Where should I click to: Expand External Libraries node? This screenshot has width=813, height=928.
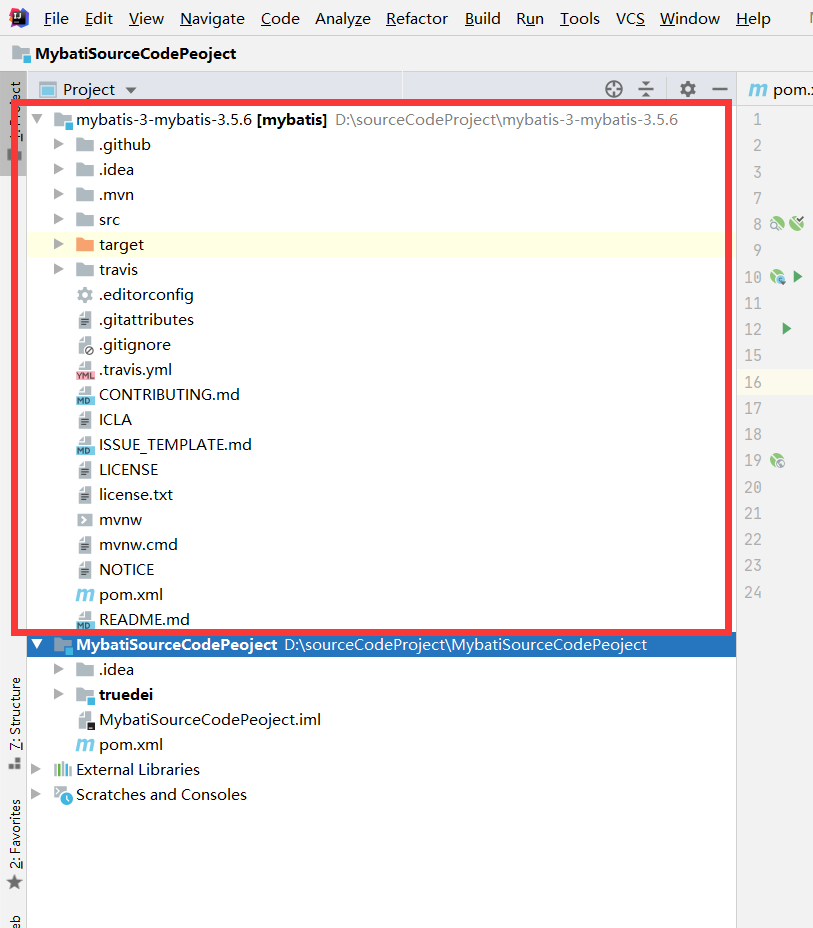point(36,769)
